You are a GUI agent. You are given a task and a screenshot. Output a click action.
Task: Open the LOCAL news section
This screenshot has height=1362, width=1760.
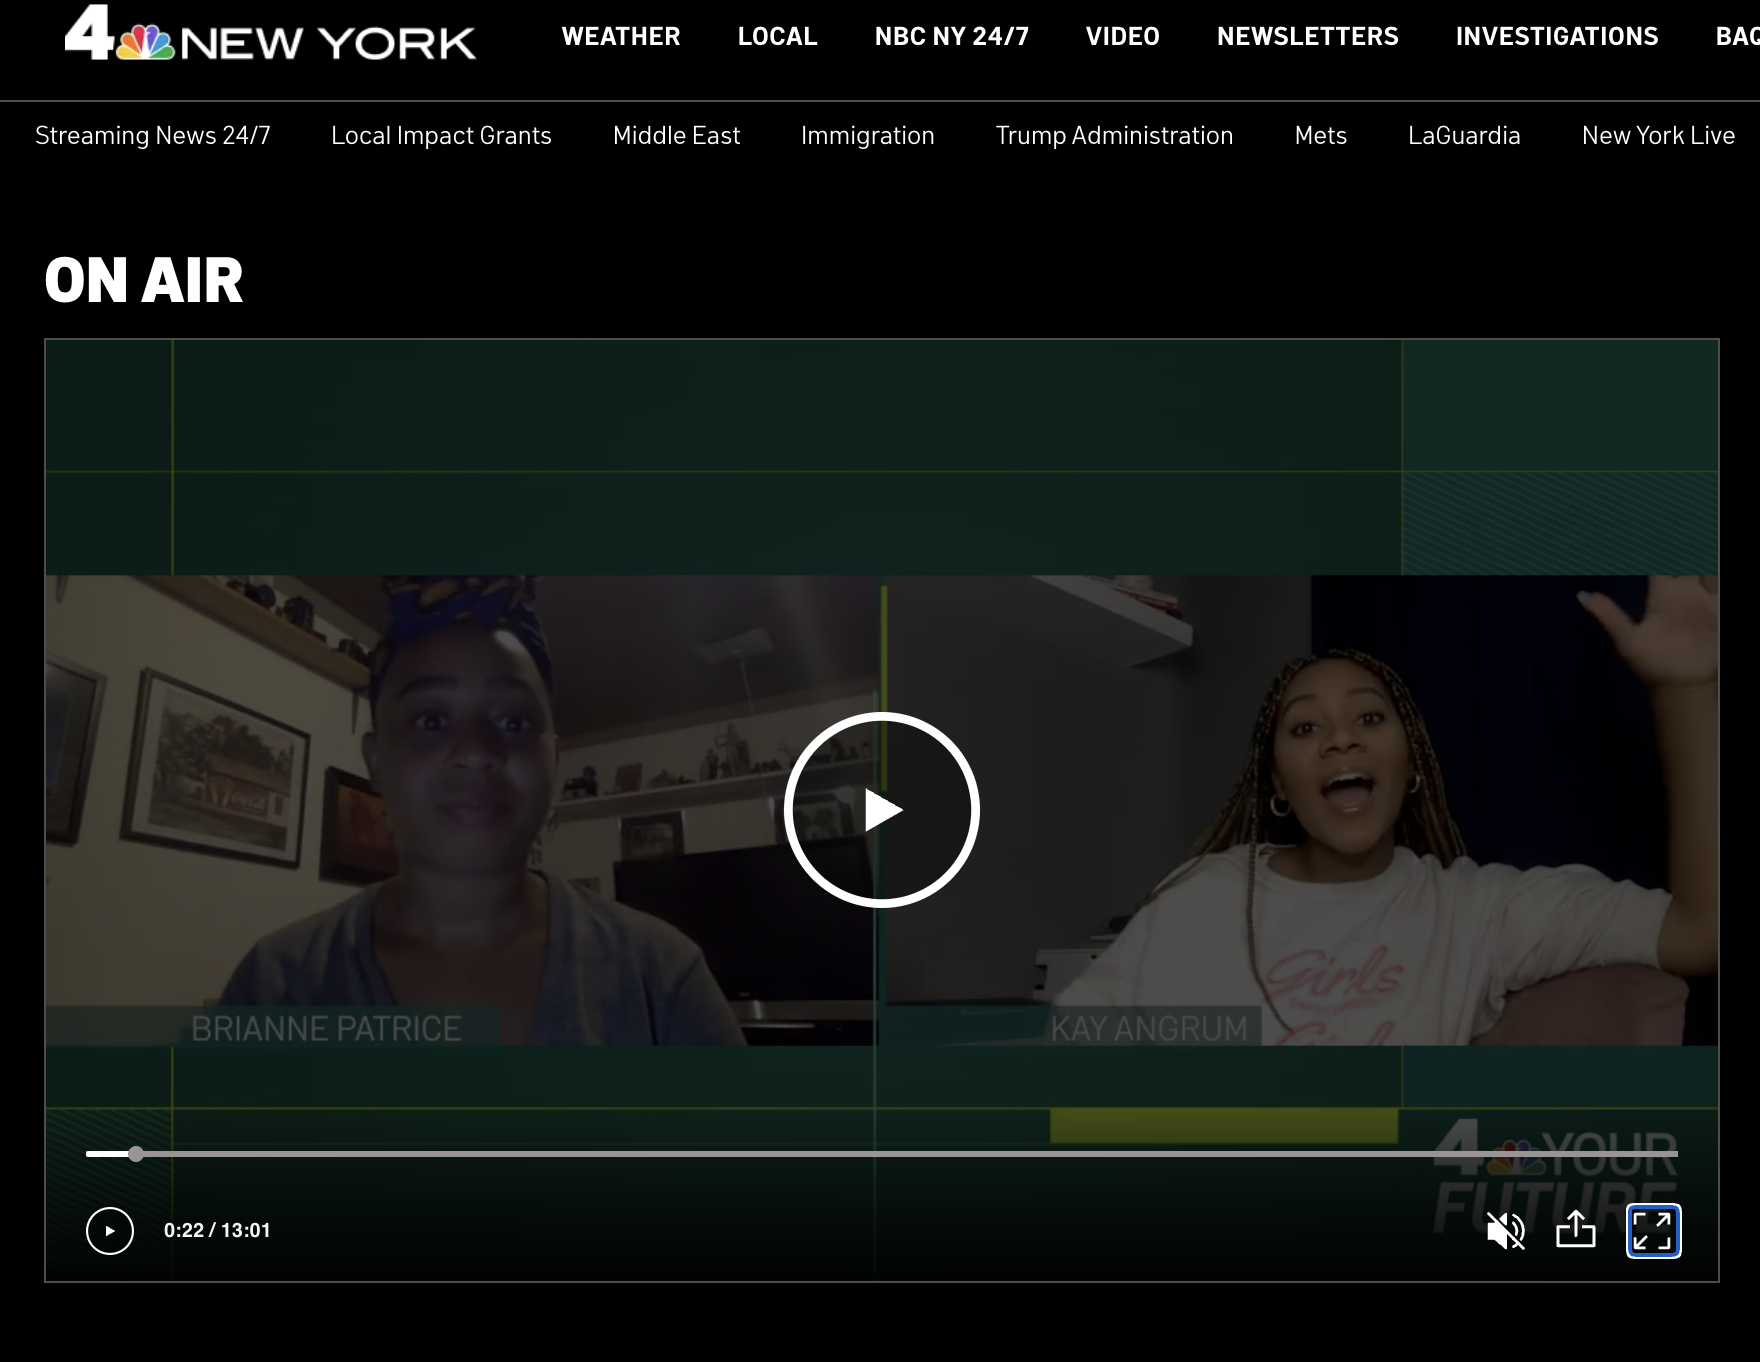tap(777, 37)
